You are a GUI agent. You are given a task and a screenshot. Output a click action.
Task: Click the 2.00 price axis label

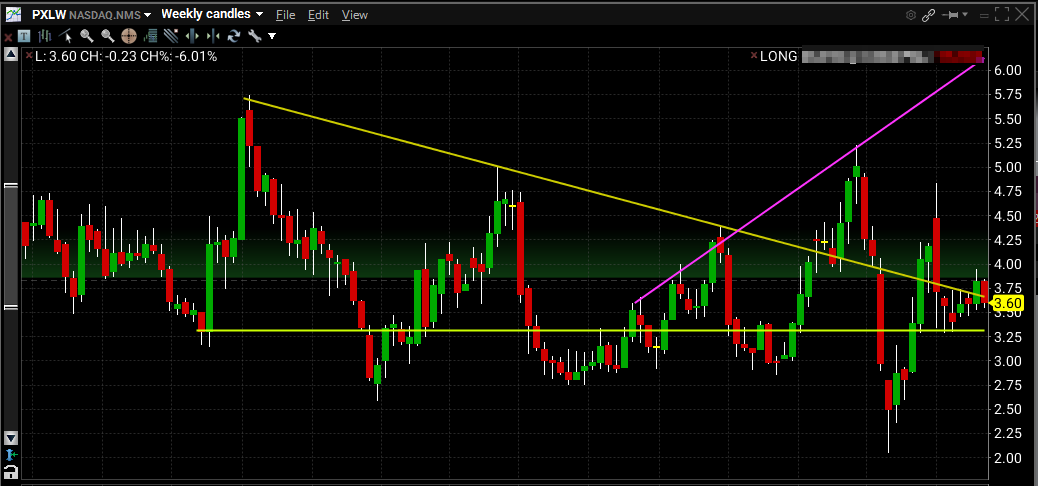[1008, 458]
